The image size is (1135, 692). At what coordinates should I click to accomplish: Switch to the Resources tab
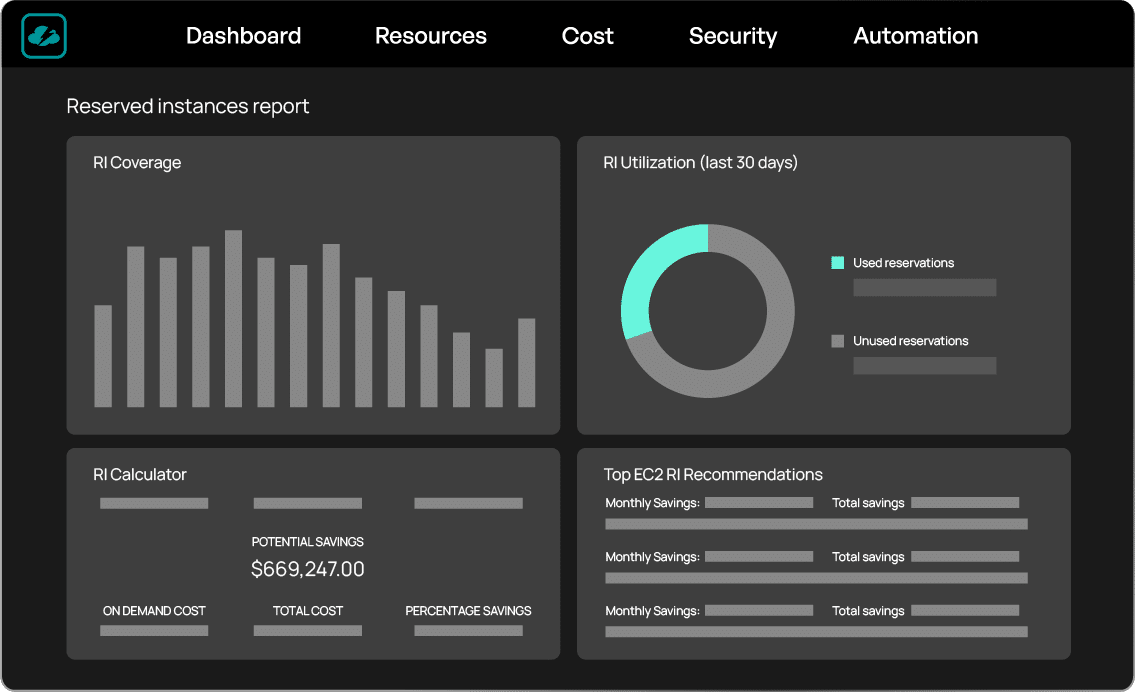431,35
